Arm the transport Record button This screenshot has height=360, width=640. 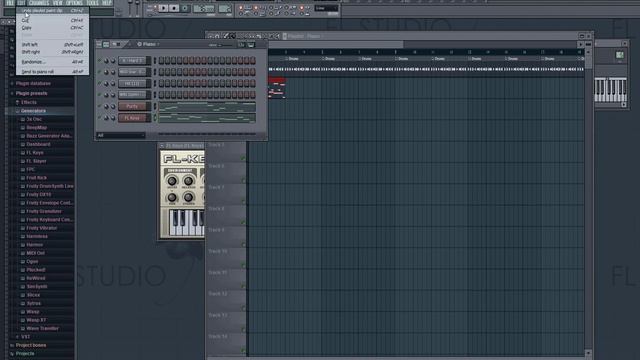184,8
